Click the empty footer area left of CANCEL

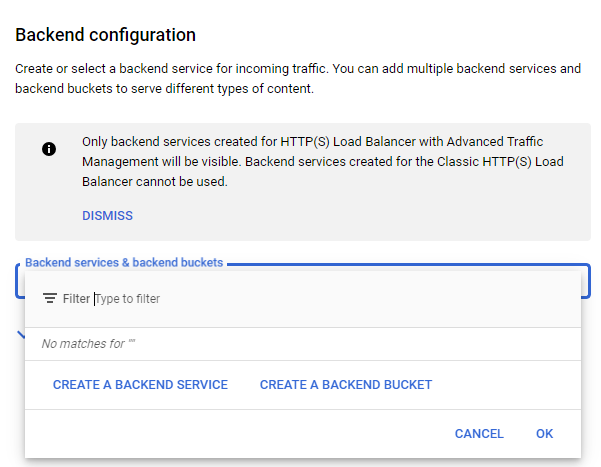click(x=238, y=434)
